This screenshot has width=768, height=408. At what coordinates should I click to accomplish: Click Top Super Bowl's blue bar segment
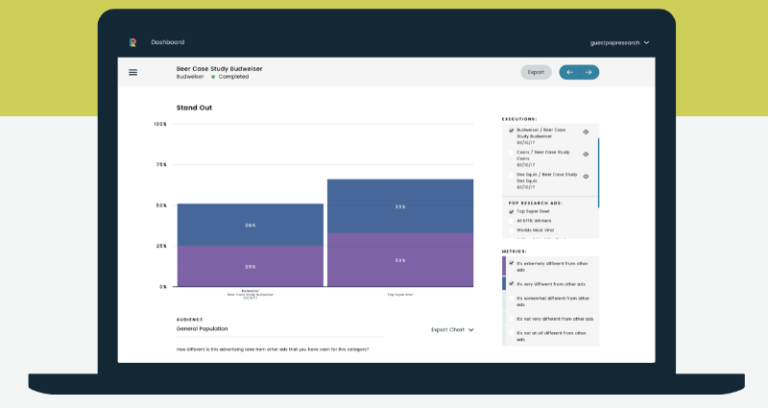point(400,206)
